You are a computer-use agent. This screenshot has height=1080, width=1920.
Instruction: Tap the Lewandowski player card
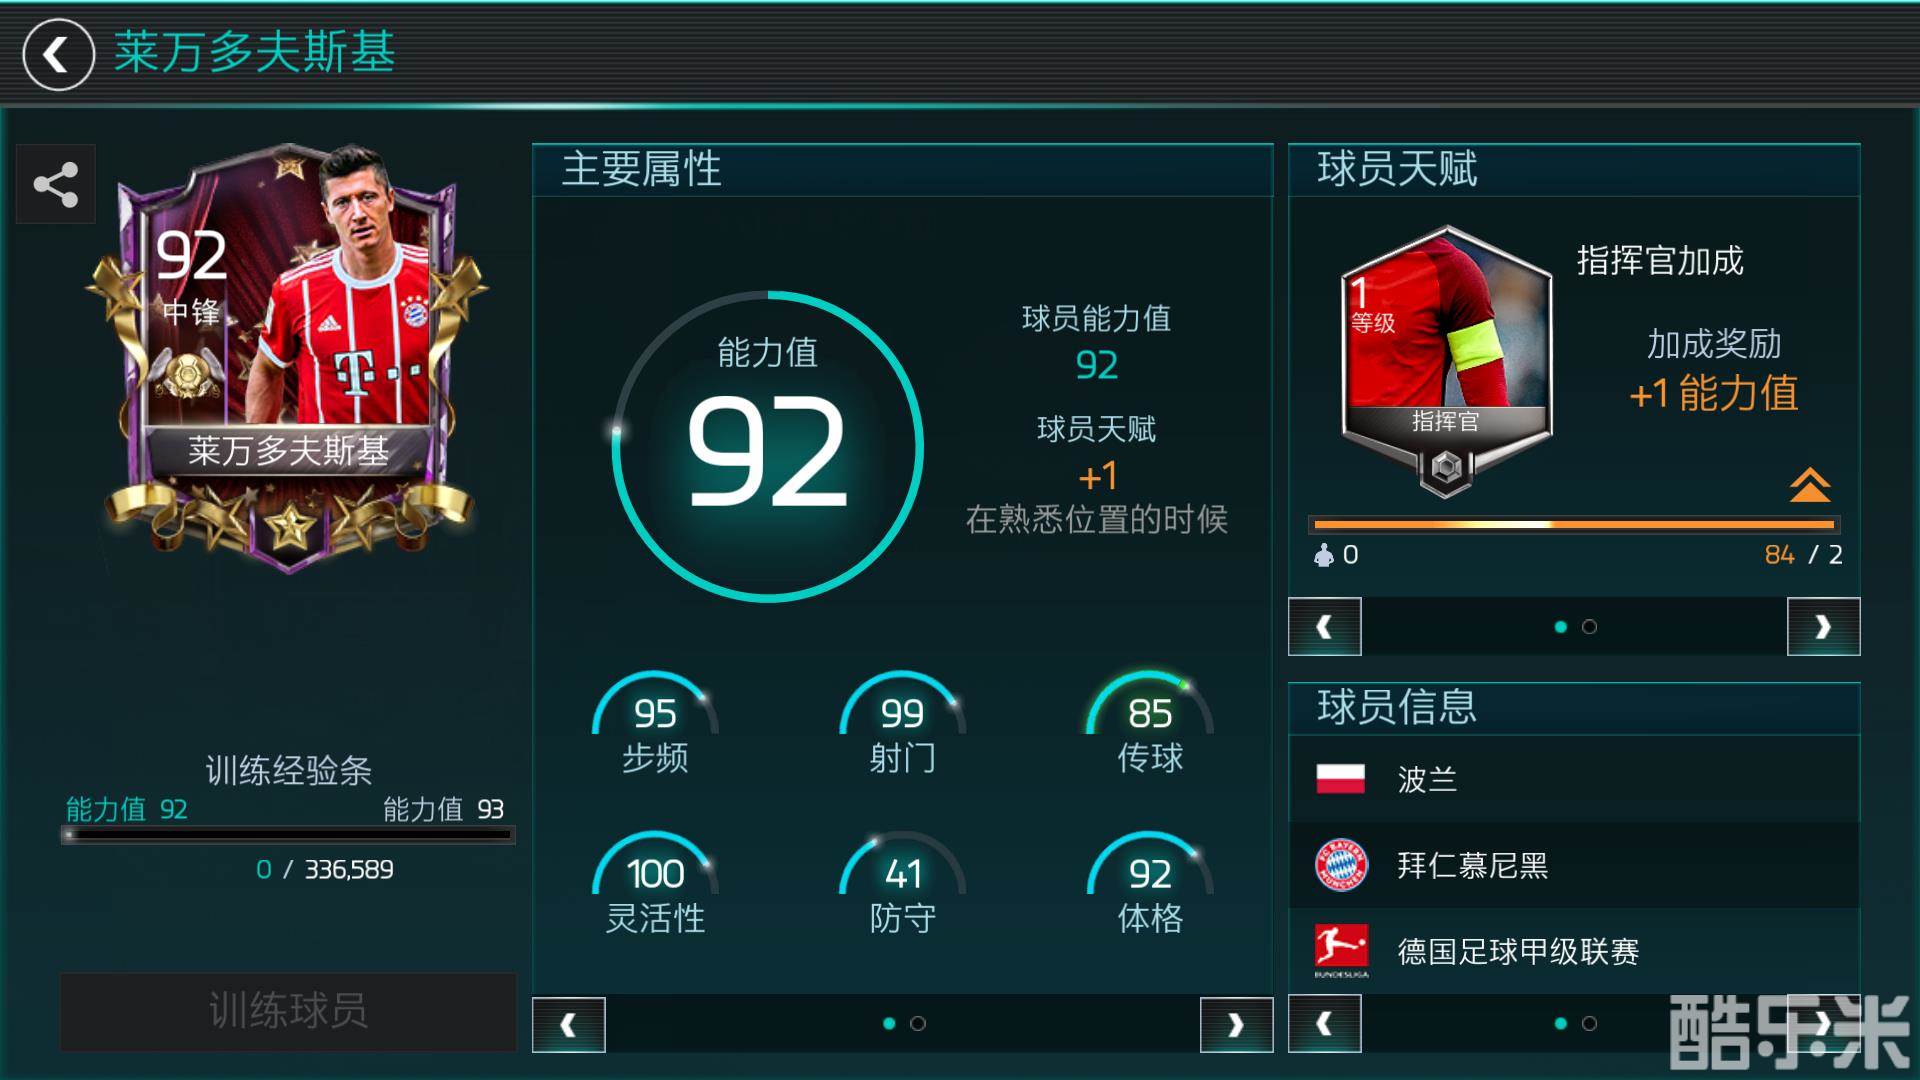[x=289, y=358]
